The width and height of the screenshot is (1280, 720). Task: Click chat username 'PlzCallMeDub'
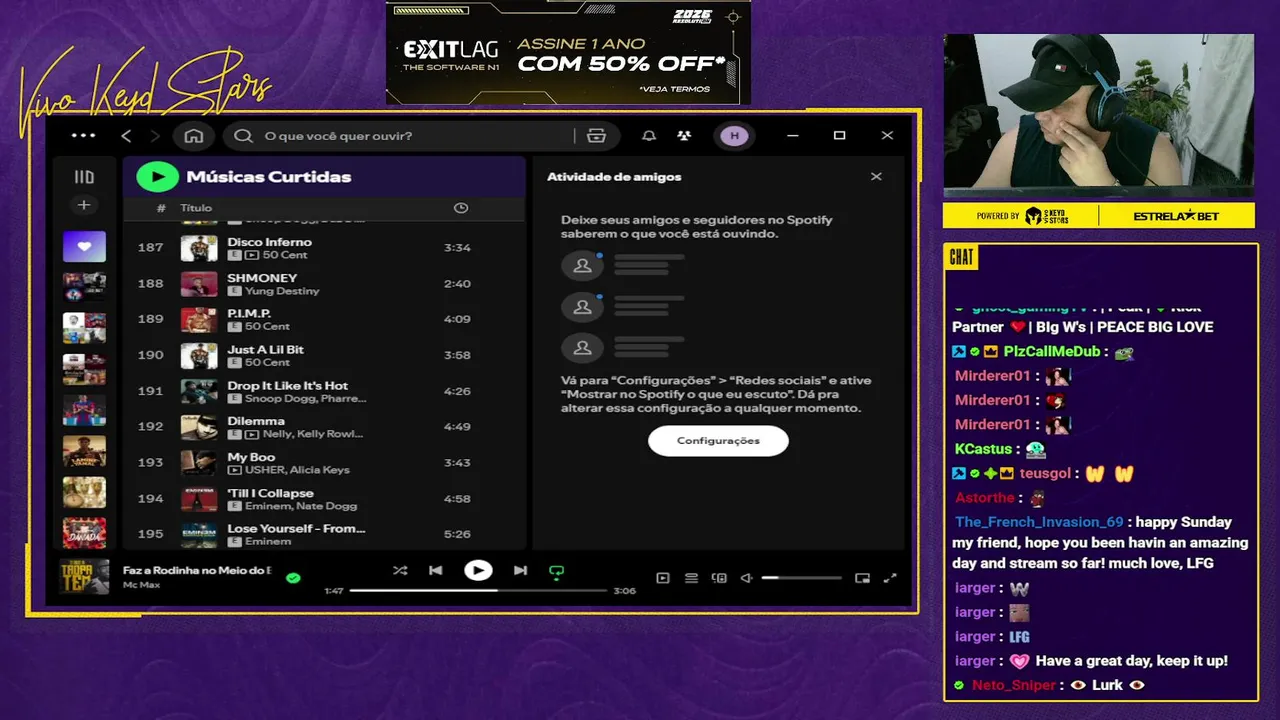coord(1051,352)
